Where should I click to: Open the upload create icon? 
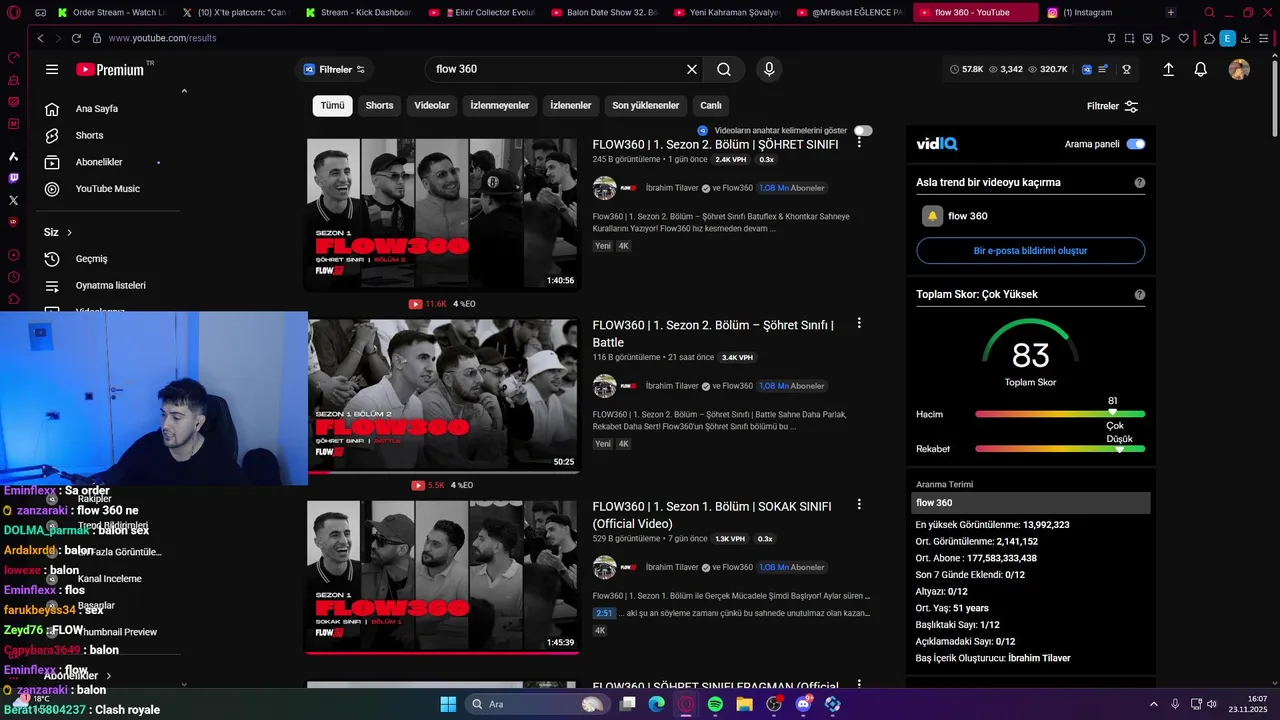(1168, 69)
